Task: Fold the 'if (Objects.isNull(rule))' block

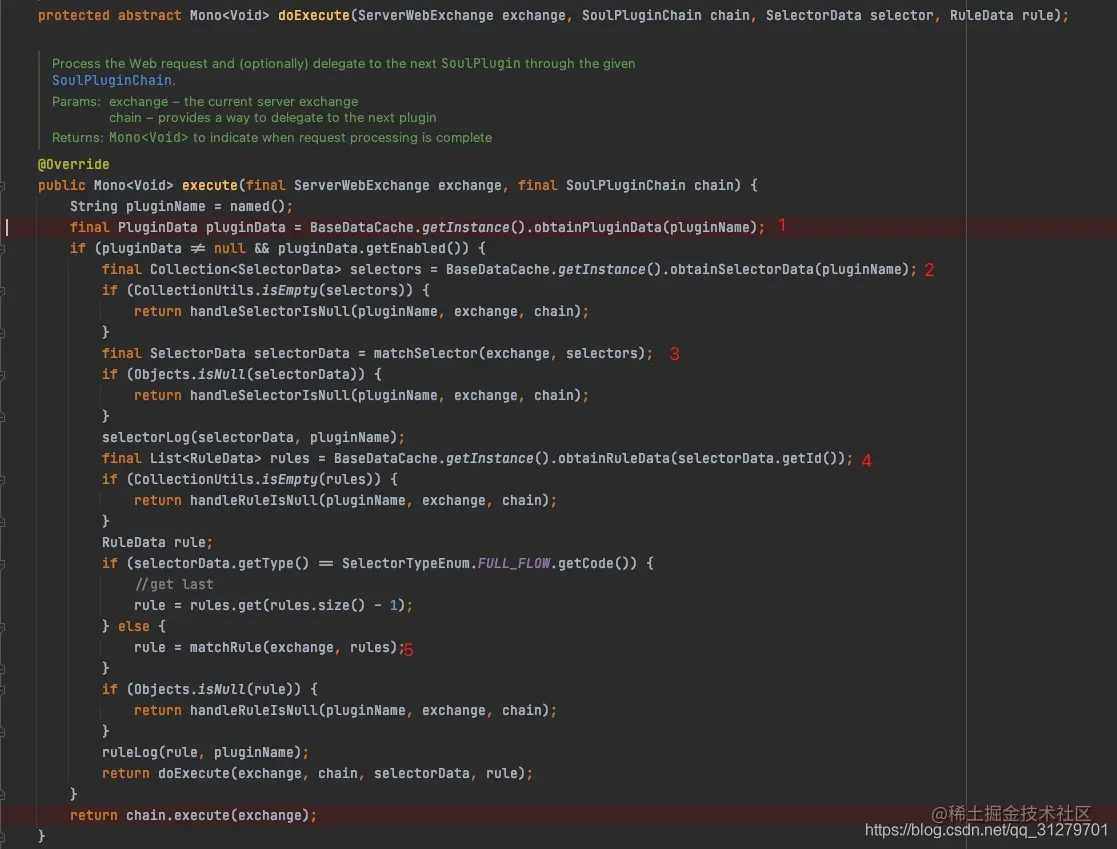Action: point(2,690)
